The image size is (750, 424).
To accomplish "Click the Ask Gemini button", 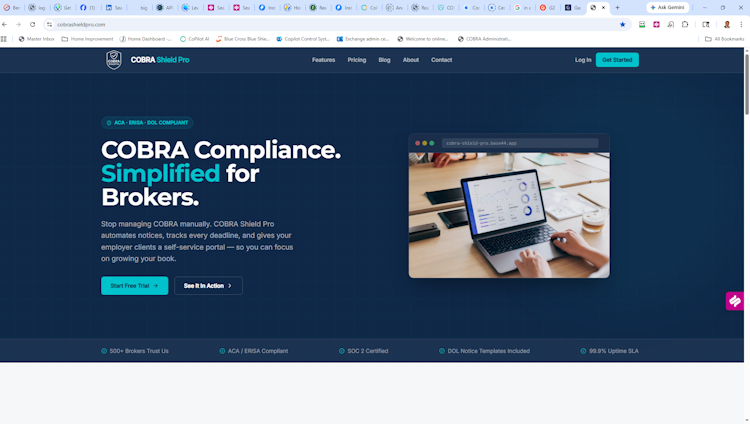I will point(667,8).
